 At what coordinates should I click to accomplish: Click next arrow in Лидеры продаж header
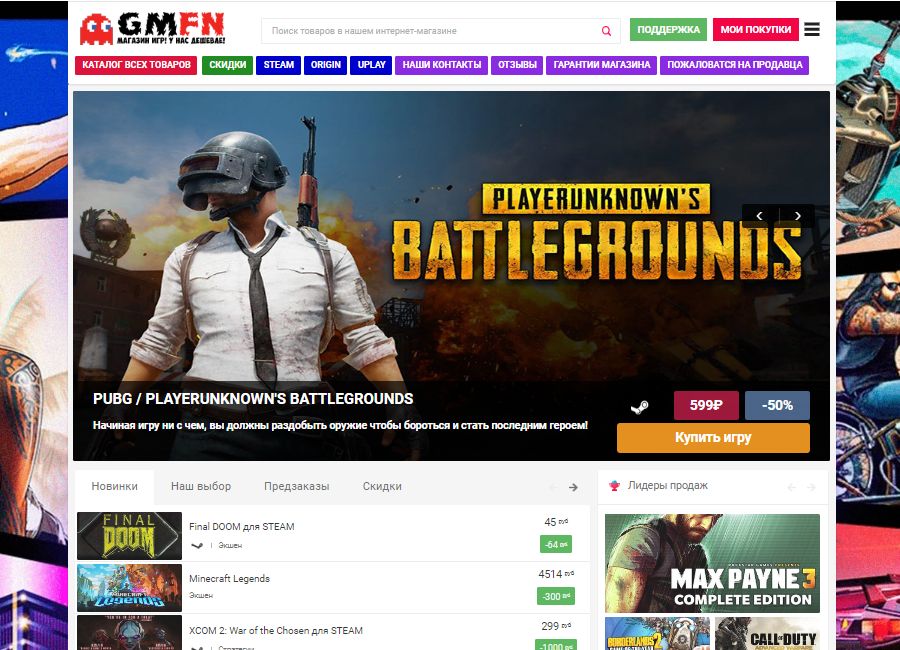point(811,488)
